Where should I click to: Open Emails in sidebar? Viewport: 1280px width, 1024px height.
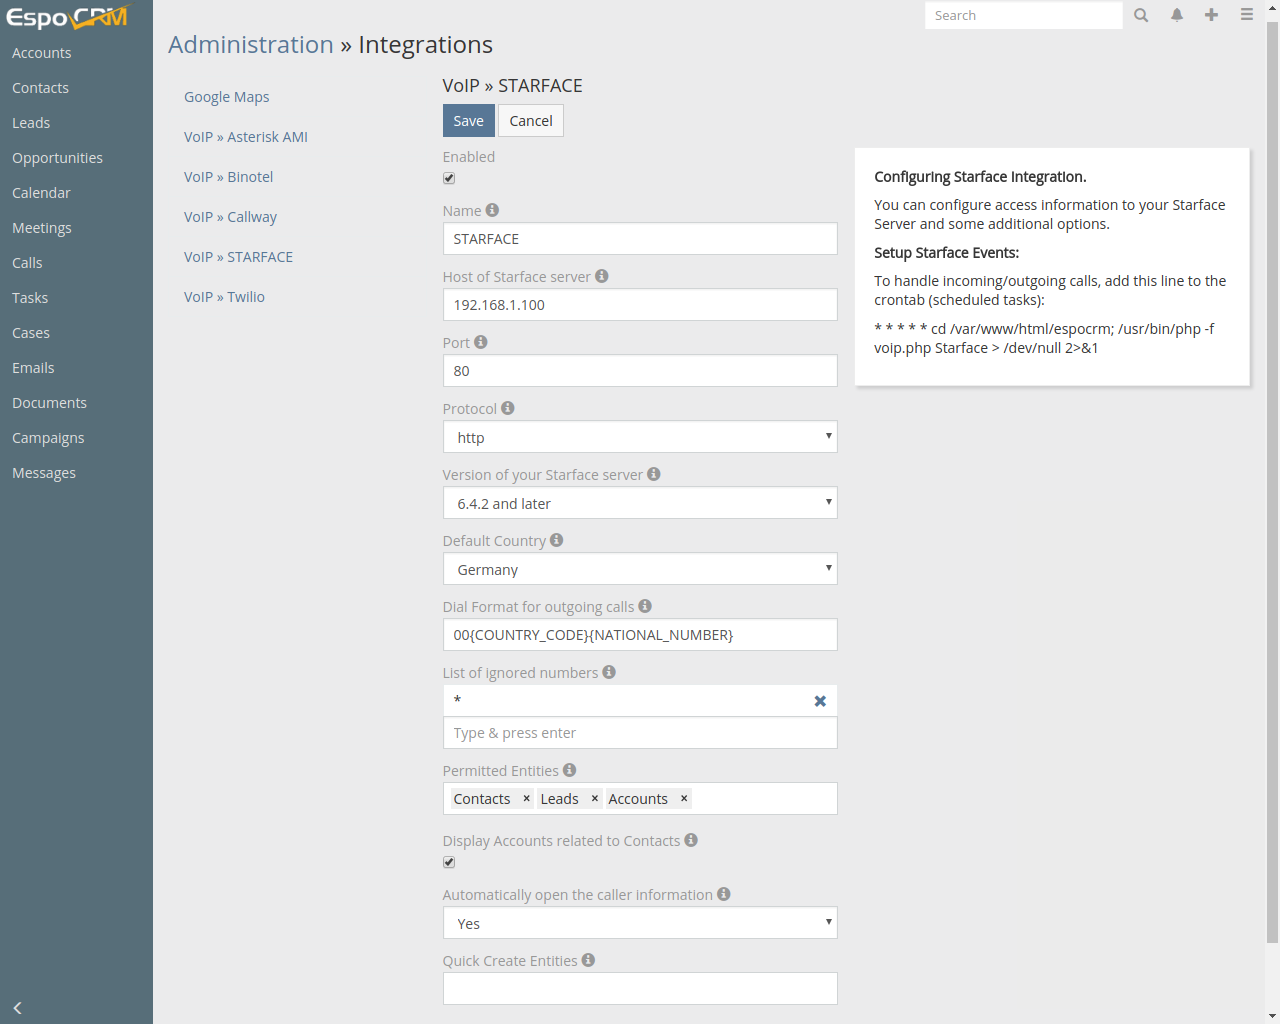(x=33, y=368)
